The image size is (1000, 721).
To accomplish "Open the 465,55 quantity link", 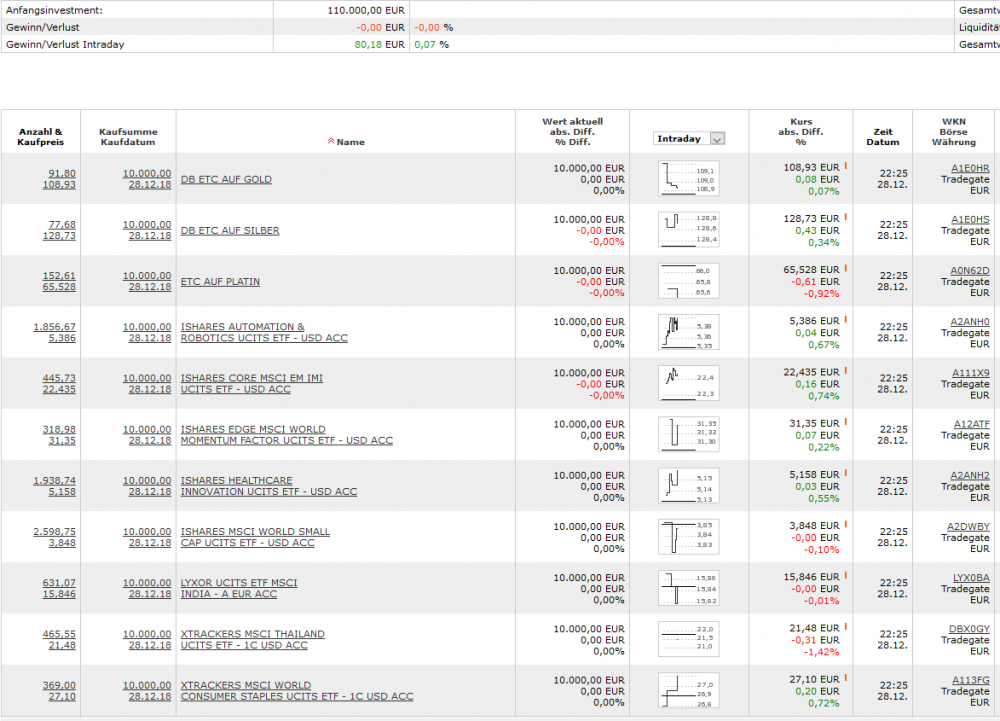I will 59,634.
